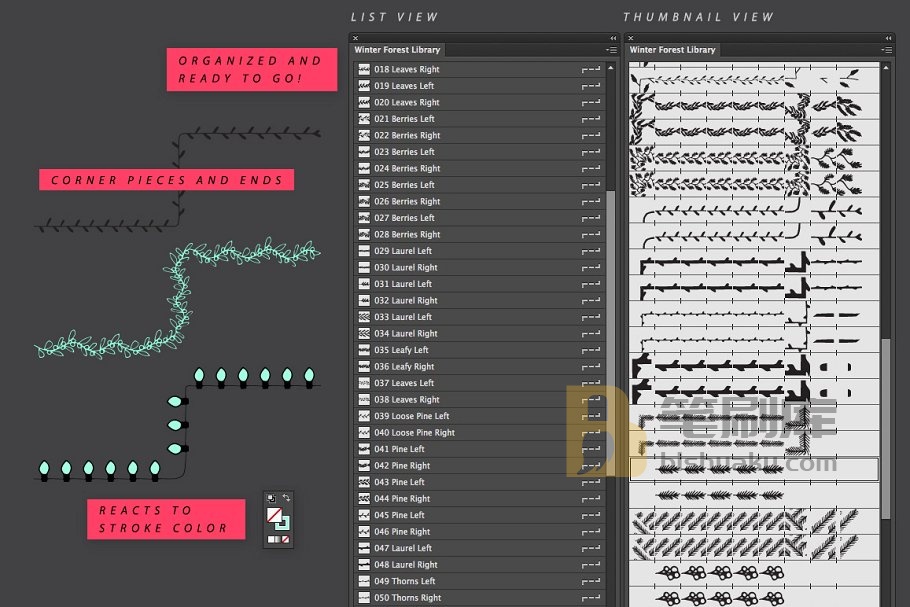
Task: Click the pattern brush type icon for 032 Laurel Right
Action: (591, 301)
